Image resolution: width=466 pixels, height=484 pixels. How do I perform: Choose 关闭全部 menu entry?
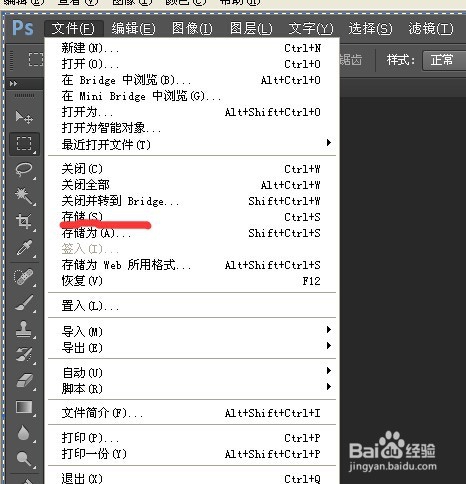pos(192,185)
